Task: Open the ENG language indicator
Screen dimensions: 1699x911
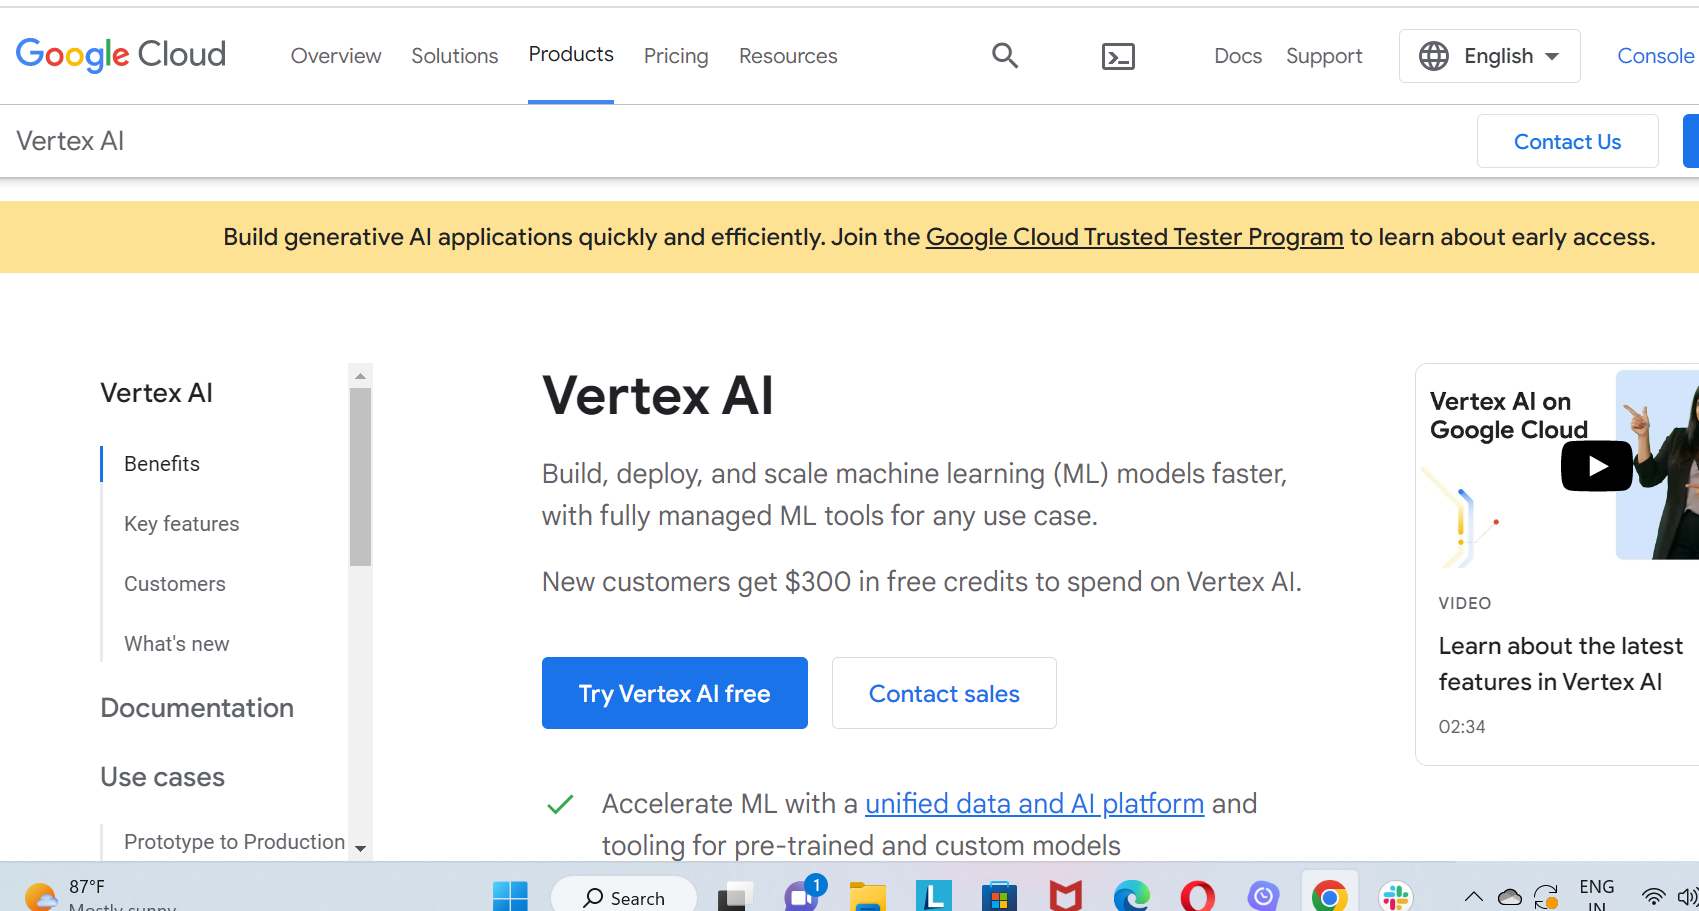Action: click(x=1597, y=896)
